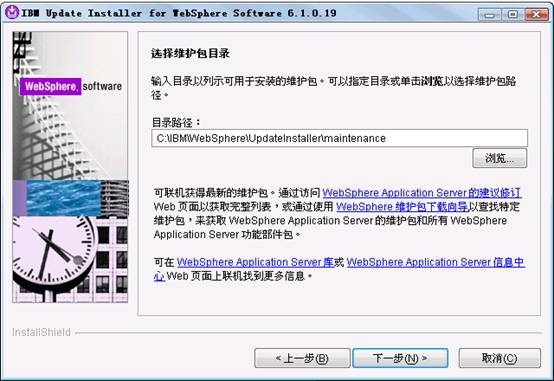Viewport: 554px width, 381px height.
Task: Click the 选择维护包目录 heading text
Action: (190, 53)
